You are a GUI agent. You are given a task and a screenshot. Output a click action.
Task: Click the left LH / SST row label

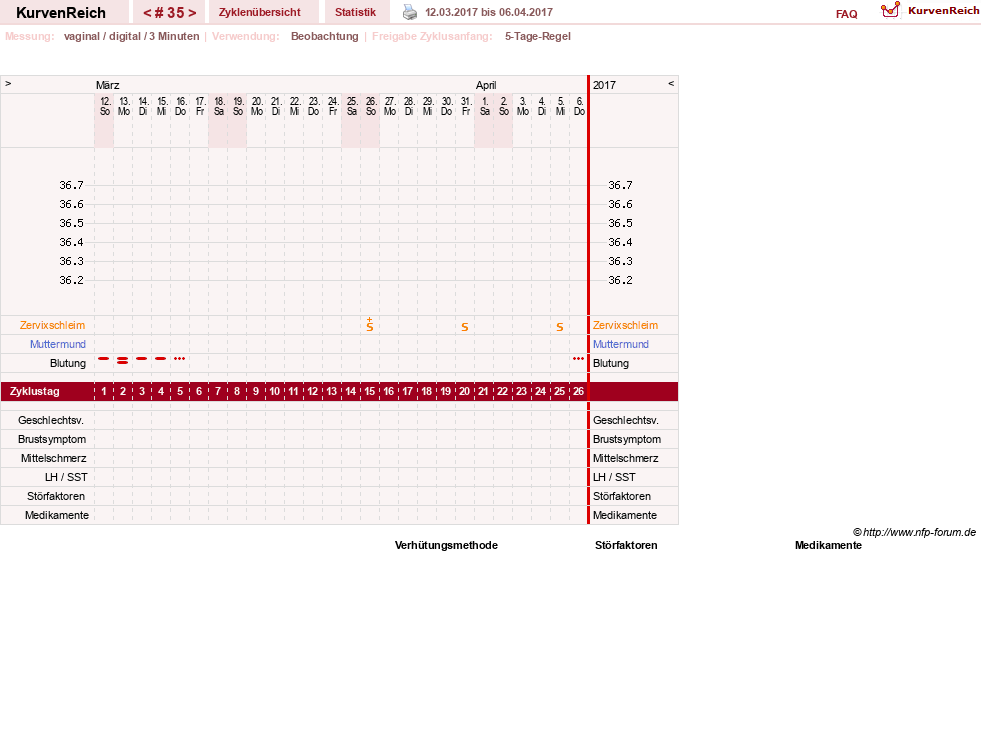pyautogui.click(x=66, y=477)
